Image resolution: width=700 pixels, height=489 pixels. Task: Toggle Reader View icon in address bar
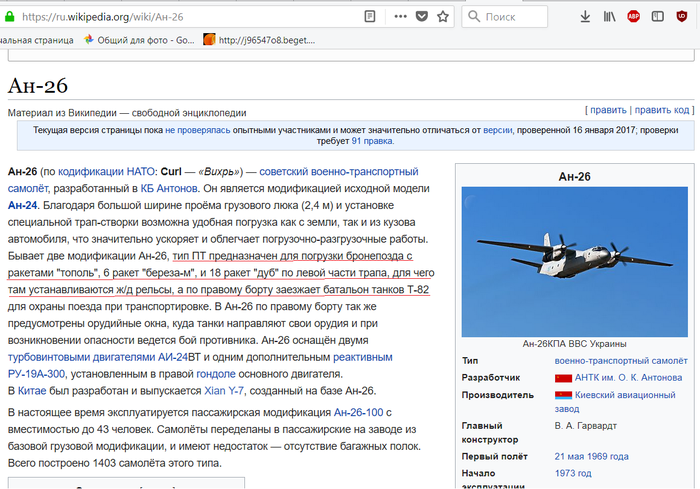click(x=371, y=17)
